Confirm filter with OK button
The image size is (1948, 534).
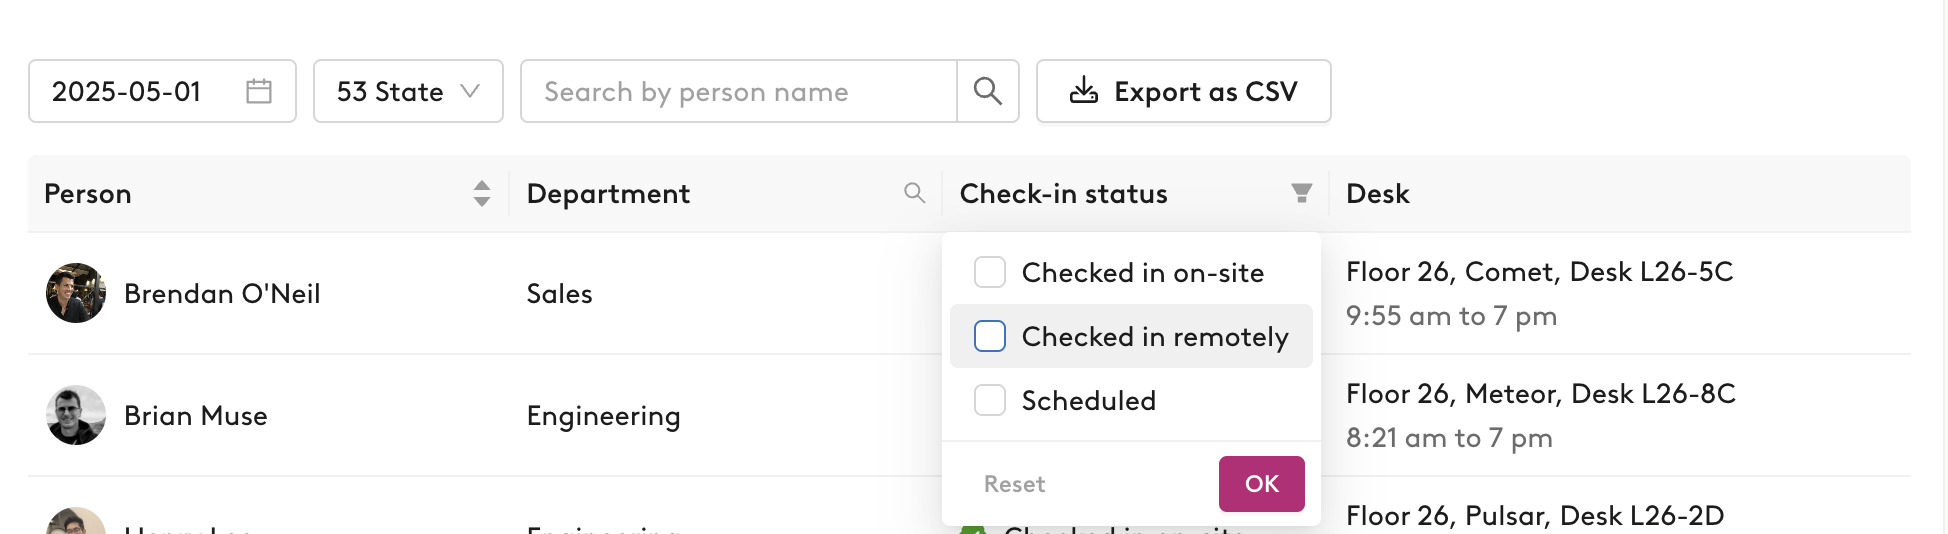pos(1262,484)
